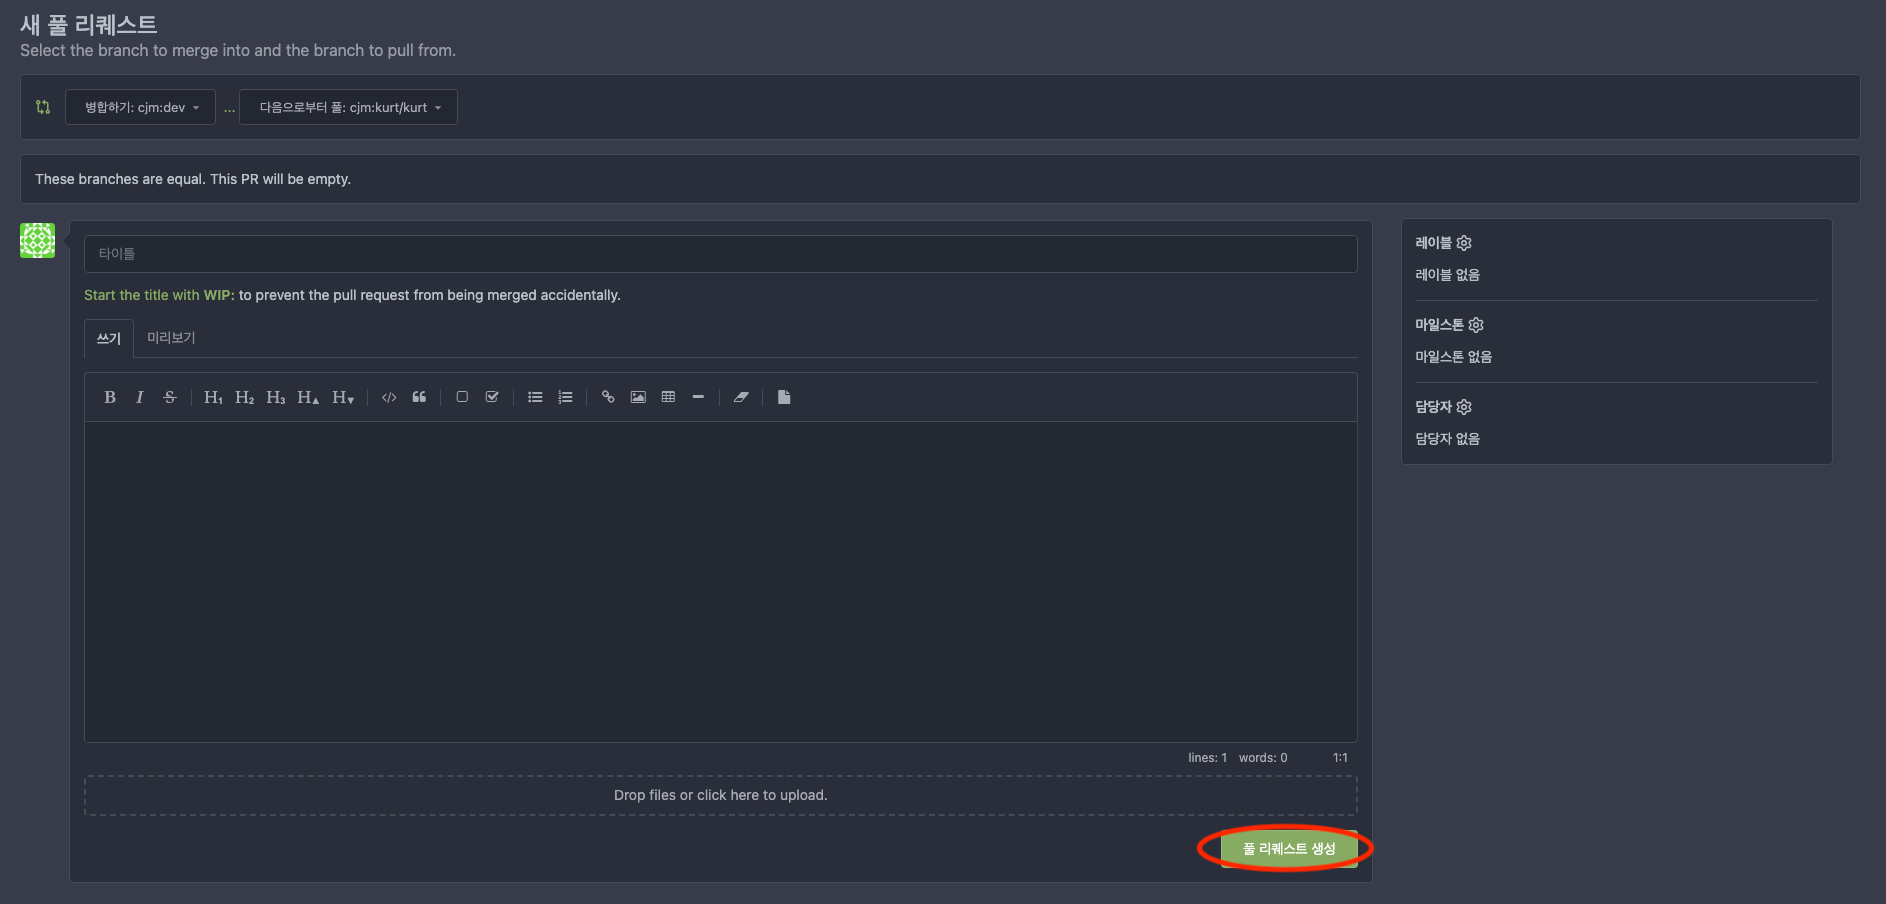
Task: Clear formatting with the eraser icon
Action: click(741, 397)
